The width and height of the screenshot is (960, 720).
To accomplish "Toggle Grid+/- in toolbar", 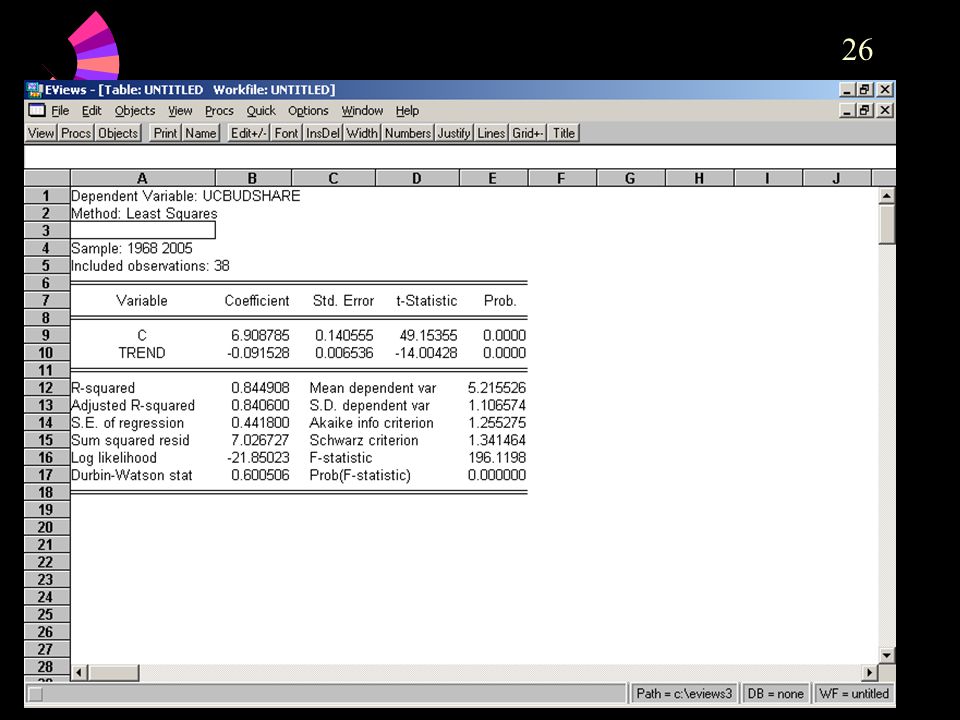I will (528, 133).
